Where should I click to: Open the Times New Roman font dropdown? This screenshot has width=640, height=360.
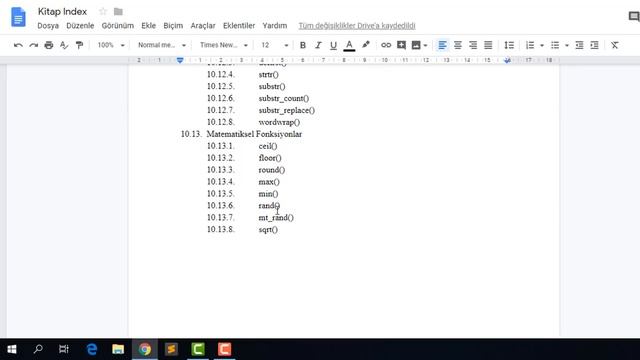click(224, 45)
